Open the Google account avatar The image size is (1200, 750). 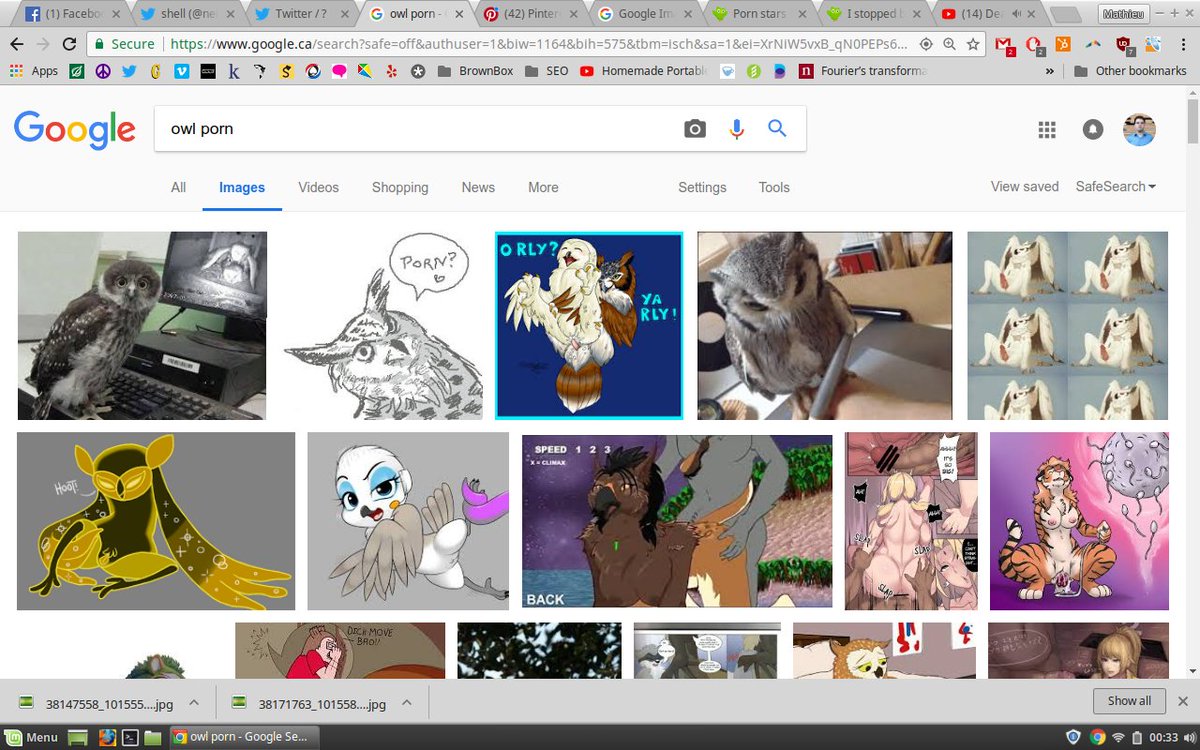1139,130
